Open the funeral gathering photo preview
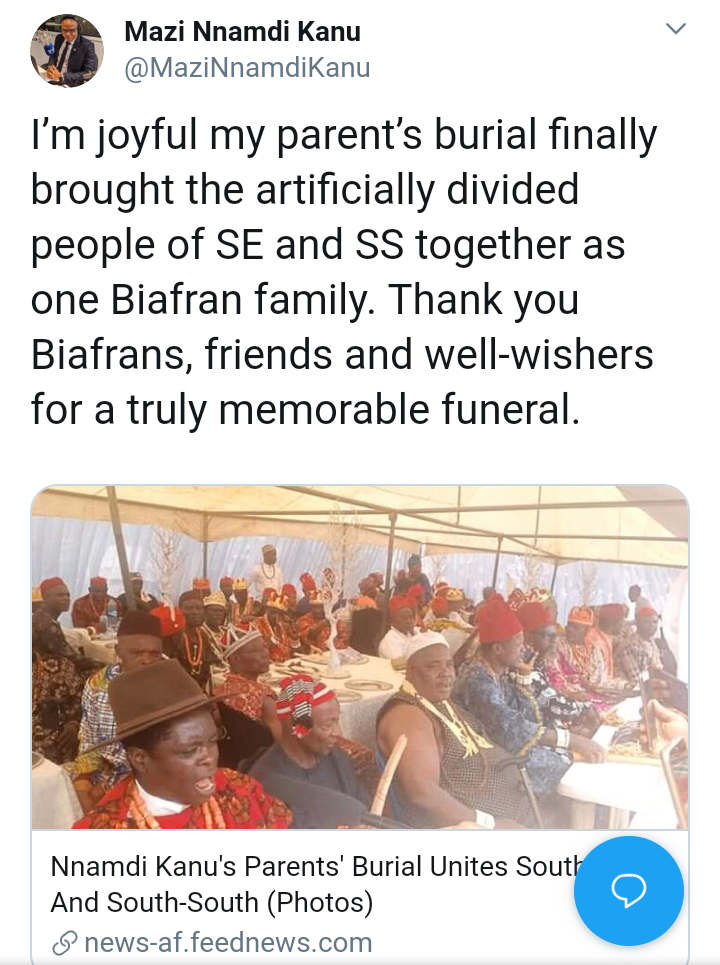 tap(360, 657)
